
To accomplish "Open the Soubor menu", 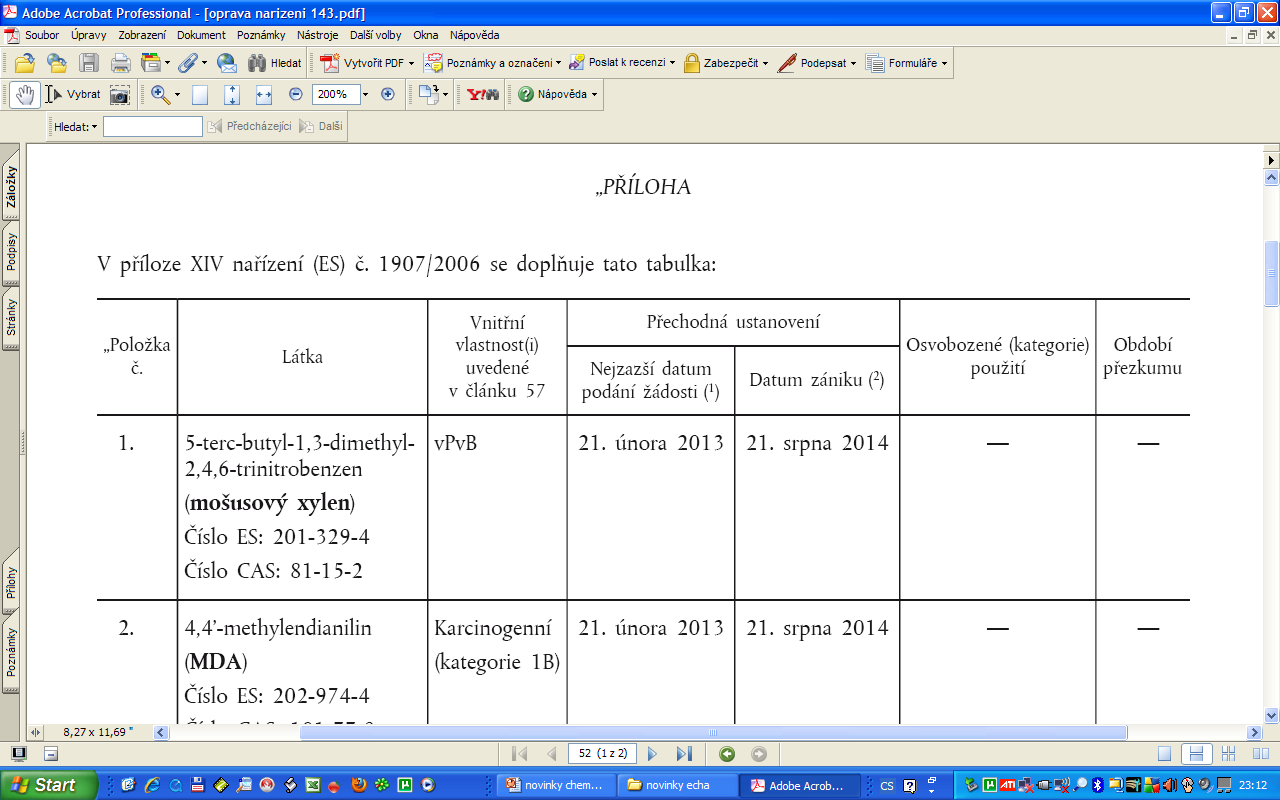I will [42, 35].
